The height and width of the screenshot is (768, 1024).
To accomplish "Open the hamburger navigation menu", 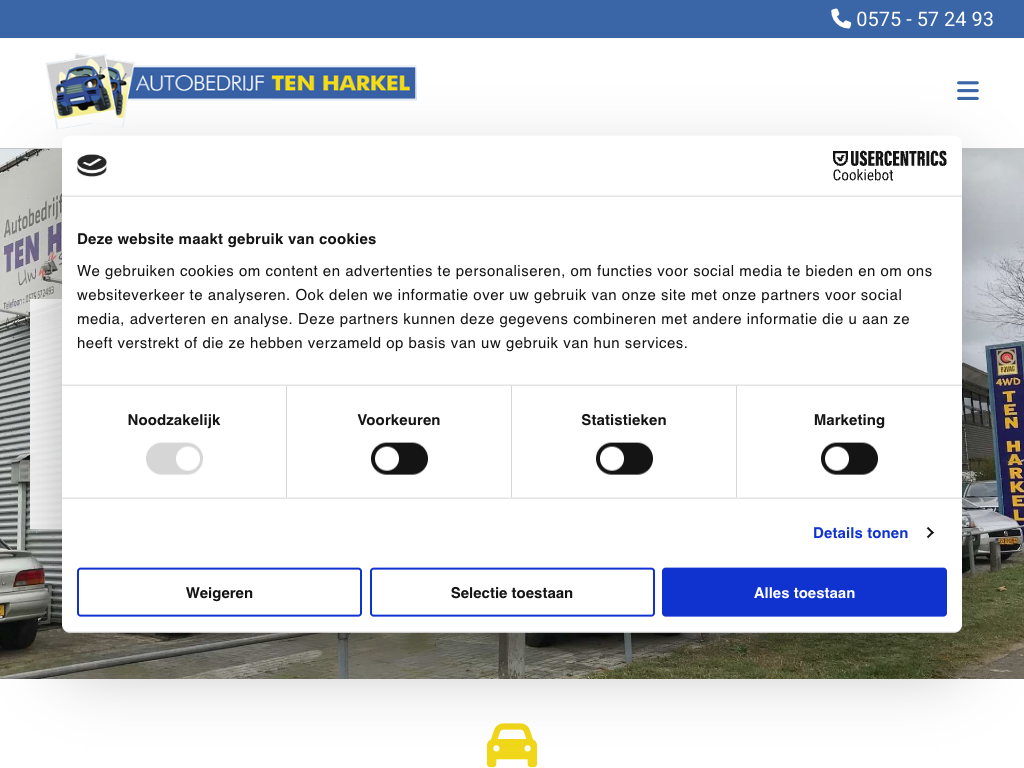I will [x=967, y=90].
